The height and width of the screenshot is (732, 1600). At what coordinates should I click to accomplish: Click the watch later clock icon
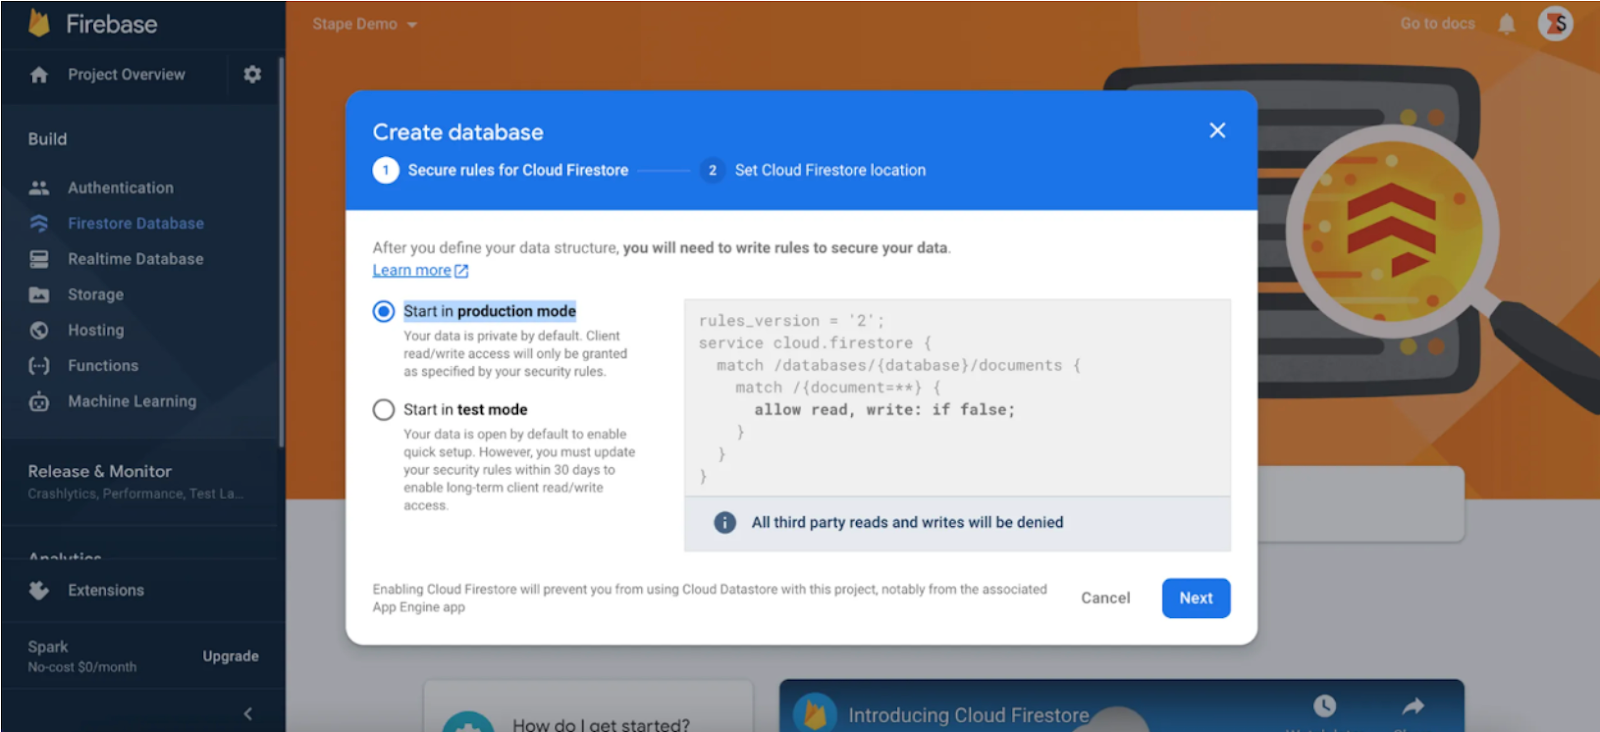coord(1324,706)
